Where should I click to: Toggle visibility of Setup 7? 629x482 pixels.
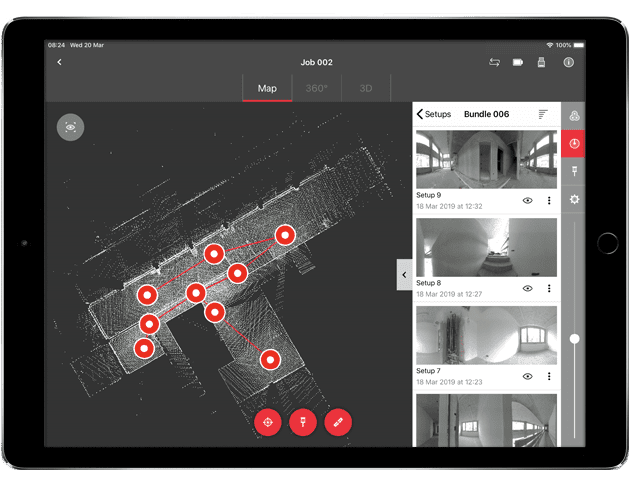coord(528,376)
